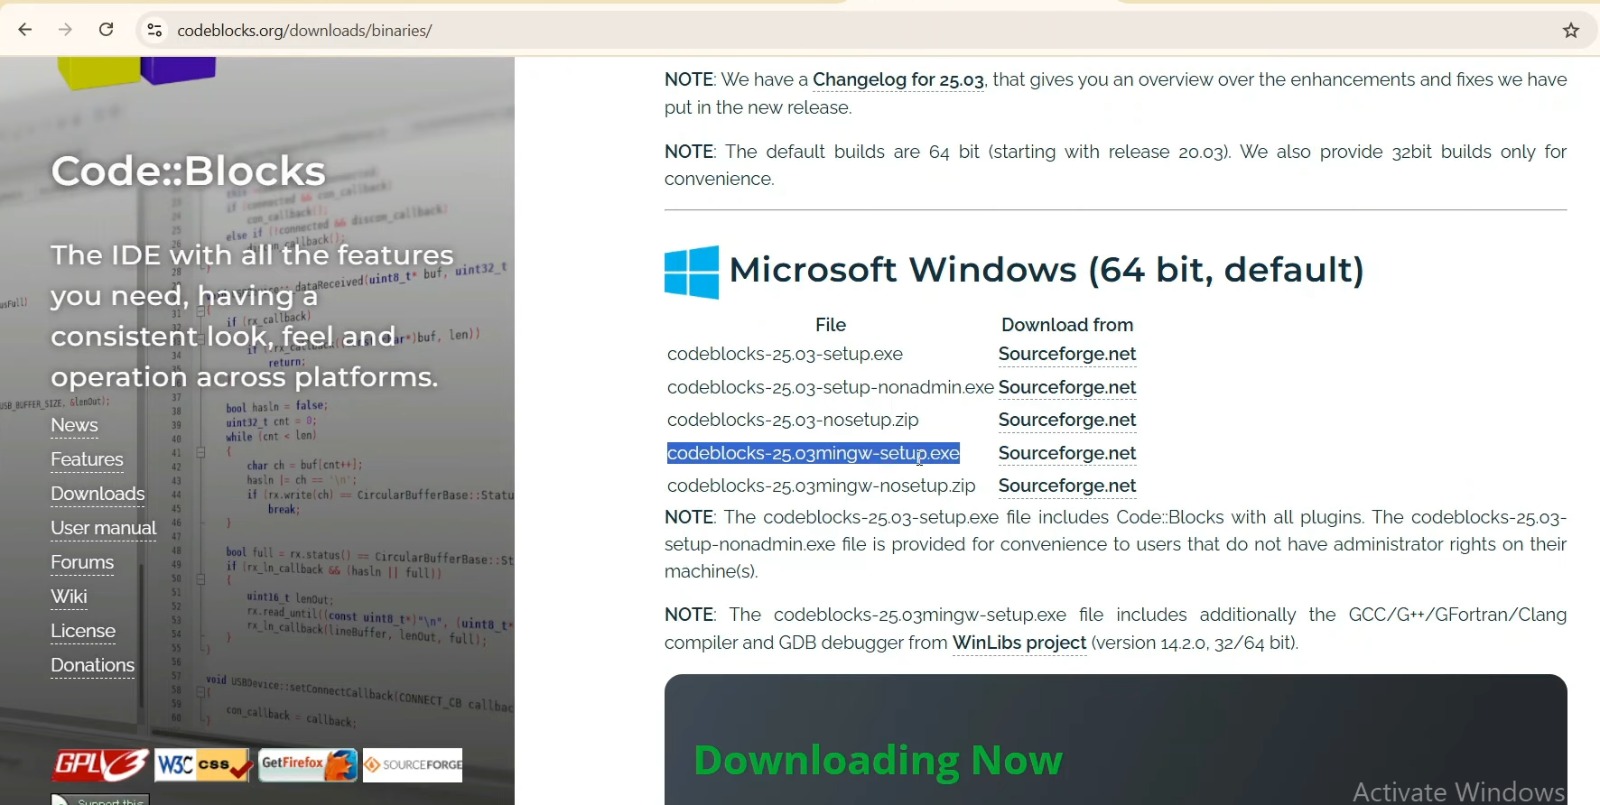
Task: Open the Wiki sidebar link
Action: (x=69, y=597)
